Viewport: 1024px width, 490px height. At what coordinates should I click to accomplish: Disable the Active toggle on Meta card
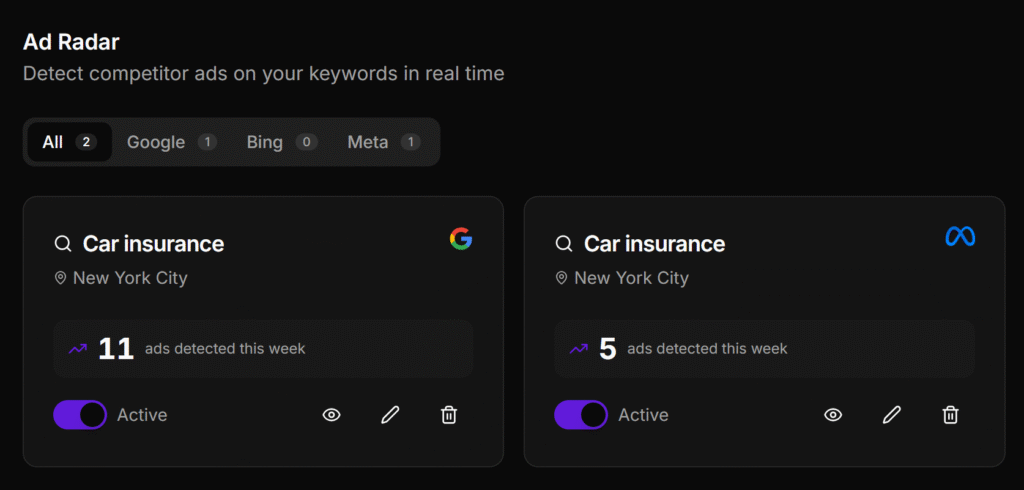click(x=581, y=415)
